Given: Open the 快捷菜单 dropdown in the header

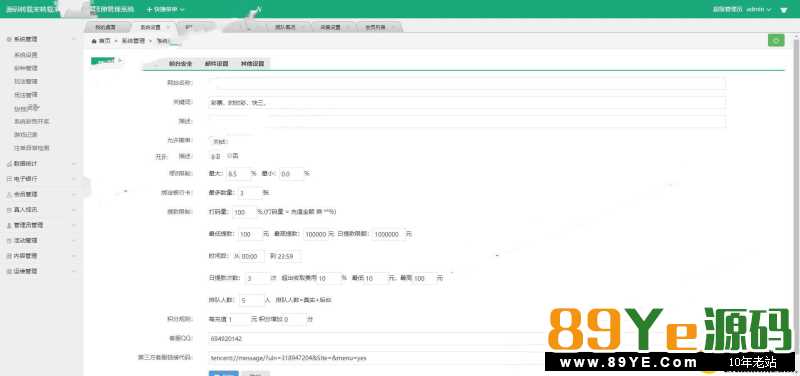Looking at the screenshot, I should point(166,10).
